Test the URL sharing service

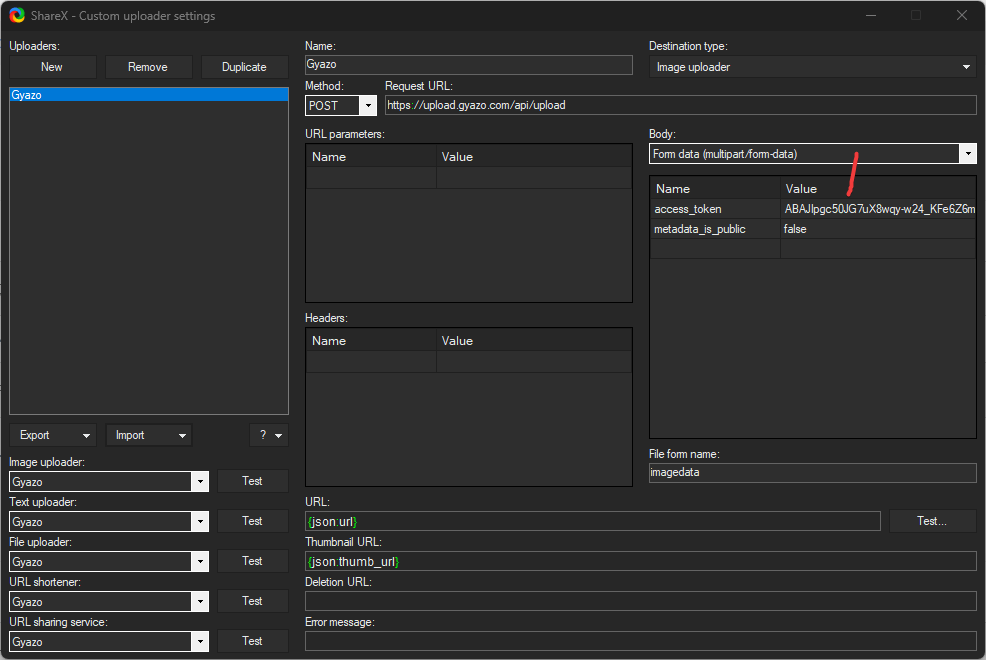tap(253, 641)
